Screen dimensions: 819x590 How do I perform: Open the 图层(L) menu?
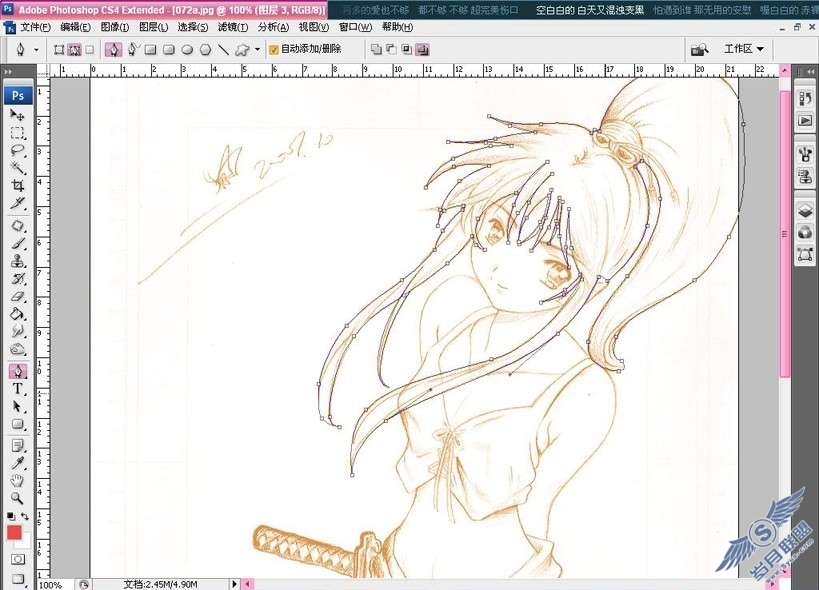click(154, 27)
